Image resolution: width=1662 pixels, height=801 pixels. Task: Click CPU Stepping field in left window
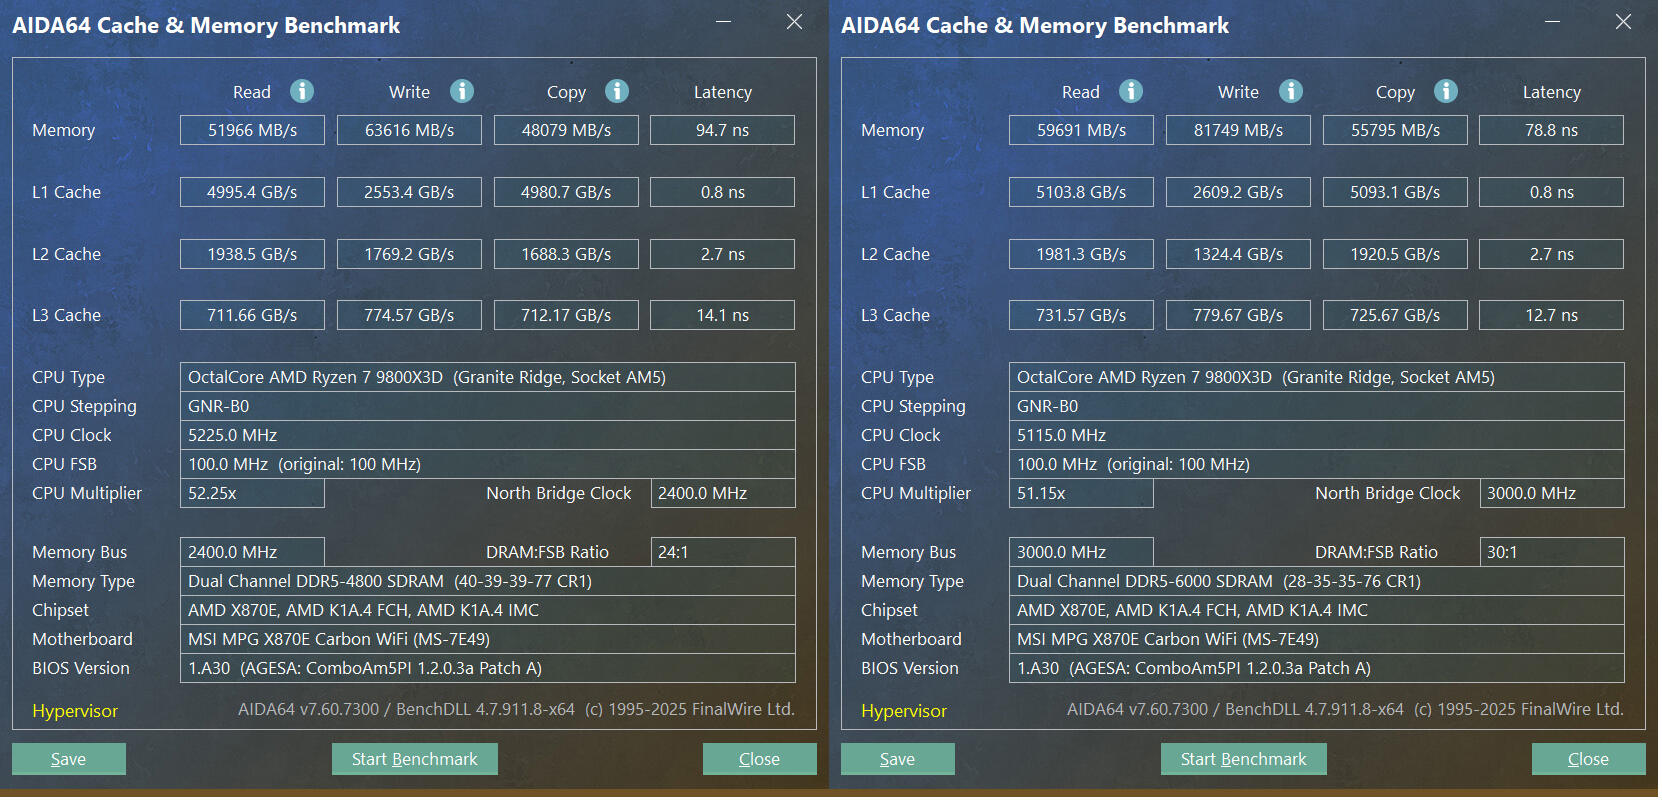(488, 406)
